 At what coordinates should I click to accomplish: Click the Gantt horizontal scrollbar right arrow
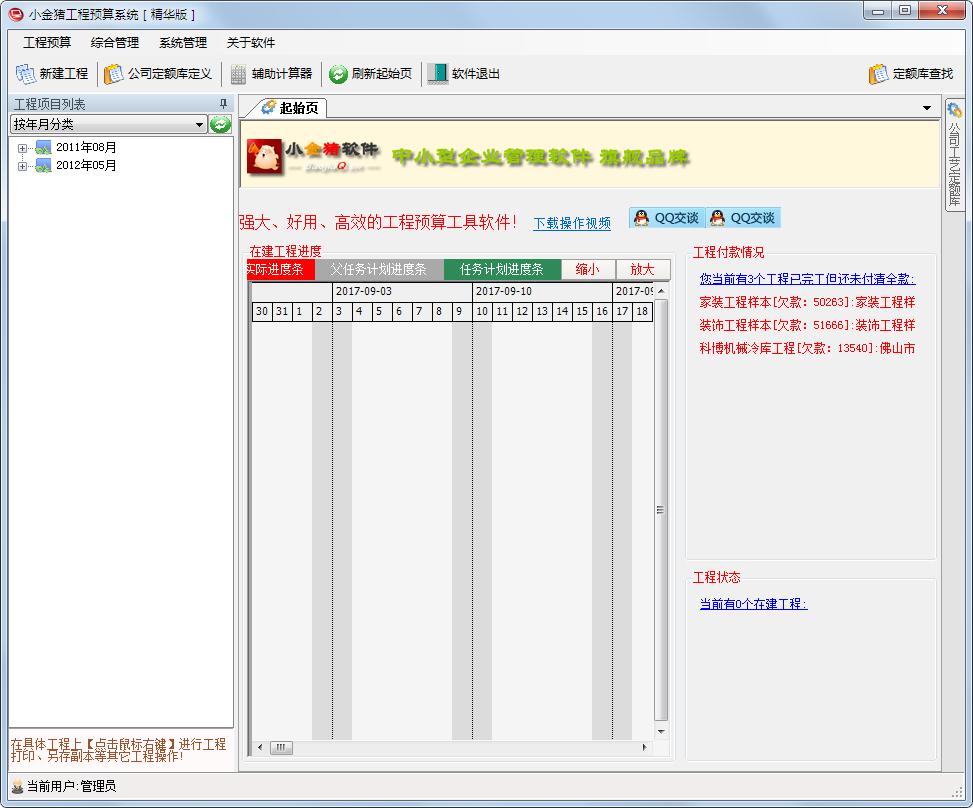644,748
